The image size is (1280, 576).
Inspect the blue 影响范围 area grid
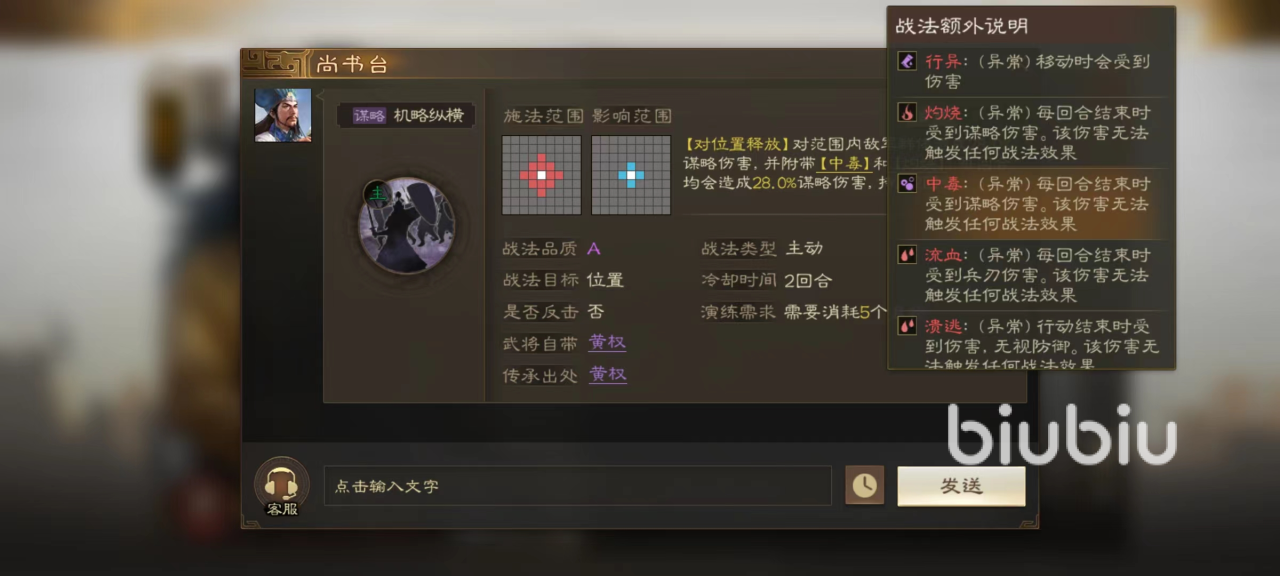631,175
